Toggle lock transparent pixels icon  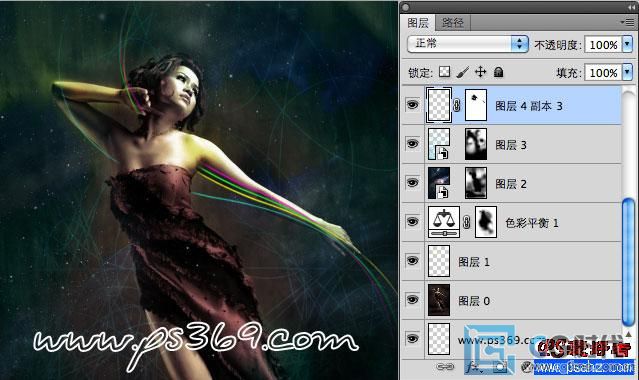coord(445,72)
